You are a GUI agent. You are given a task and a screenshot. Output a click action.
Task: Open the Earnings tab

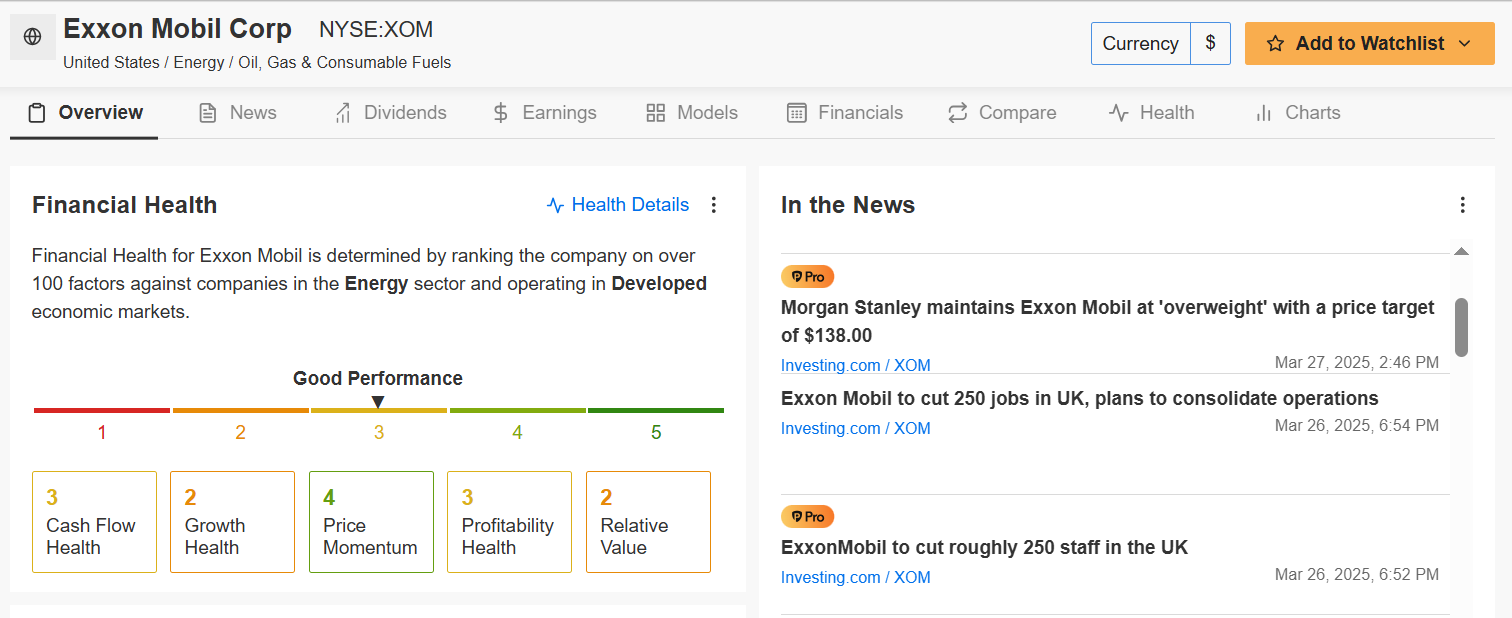click(x=545, y=113)
